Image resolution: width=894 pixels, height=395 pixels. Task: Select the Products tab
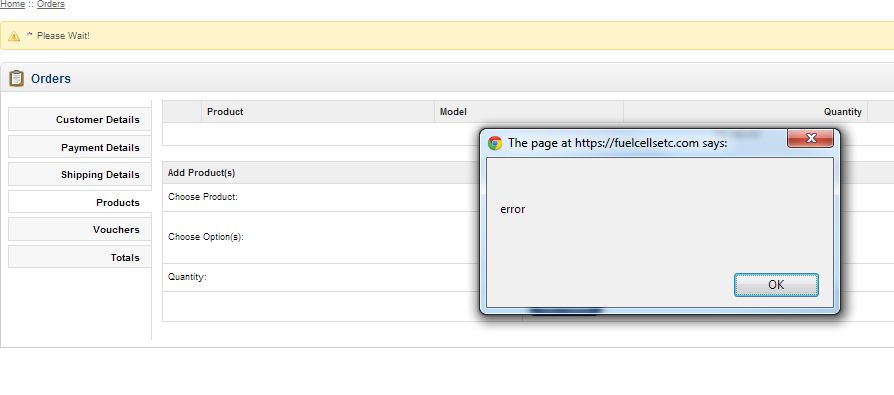pos(80,202)
